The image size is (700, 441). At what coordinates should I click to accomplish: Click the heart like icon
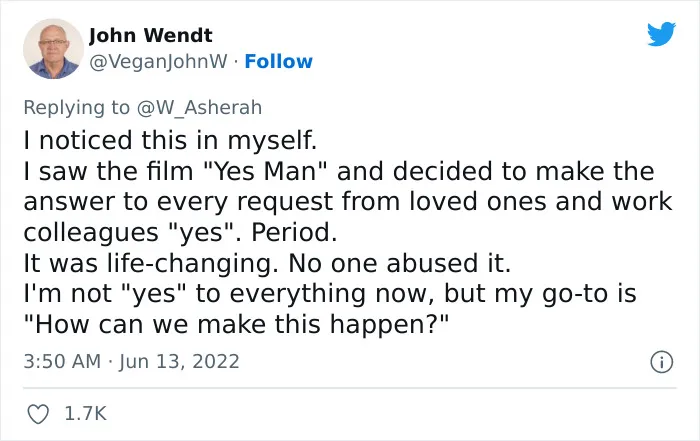38,414
